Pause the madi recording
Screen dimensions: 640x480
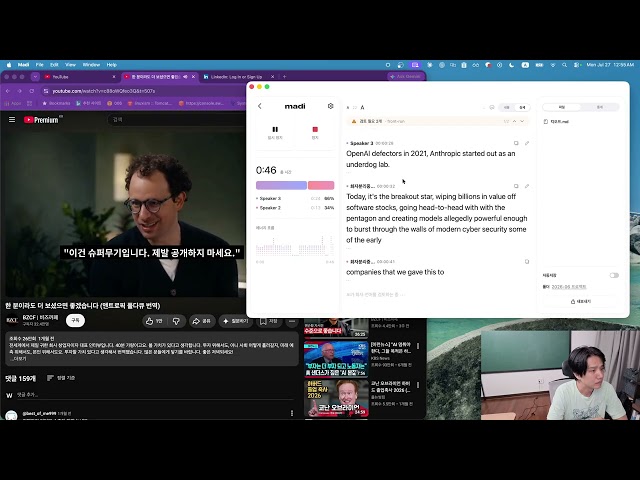[x=275, y=132]
